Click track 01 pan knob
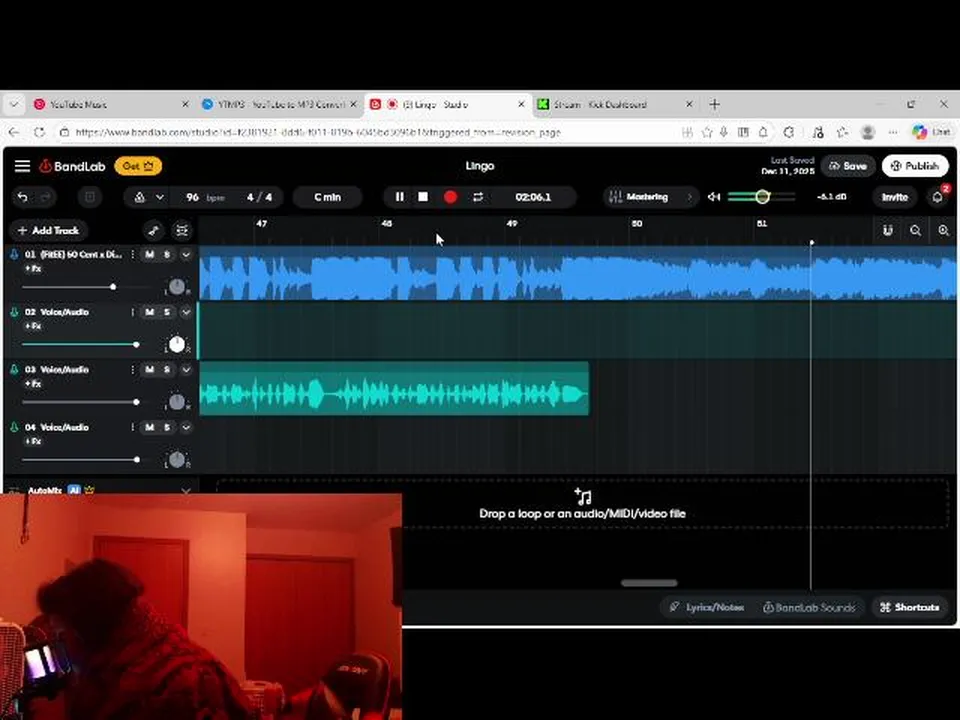Image resolution: width=960 pixels, height=720 pixels. click(176, 287)
